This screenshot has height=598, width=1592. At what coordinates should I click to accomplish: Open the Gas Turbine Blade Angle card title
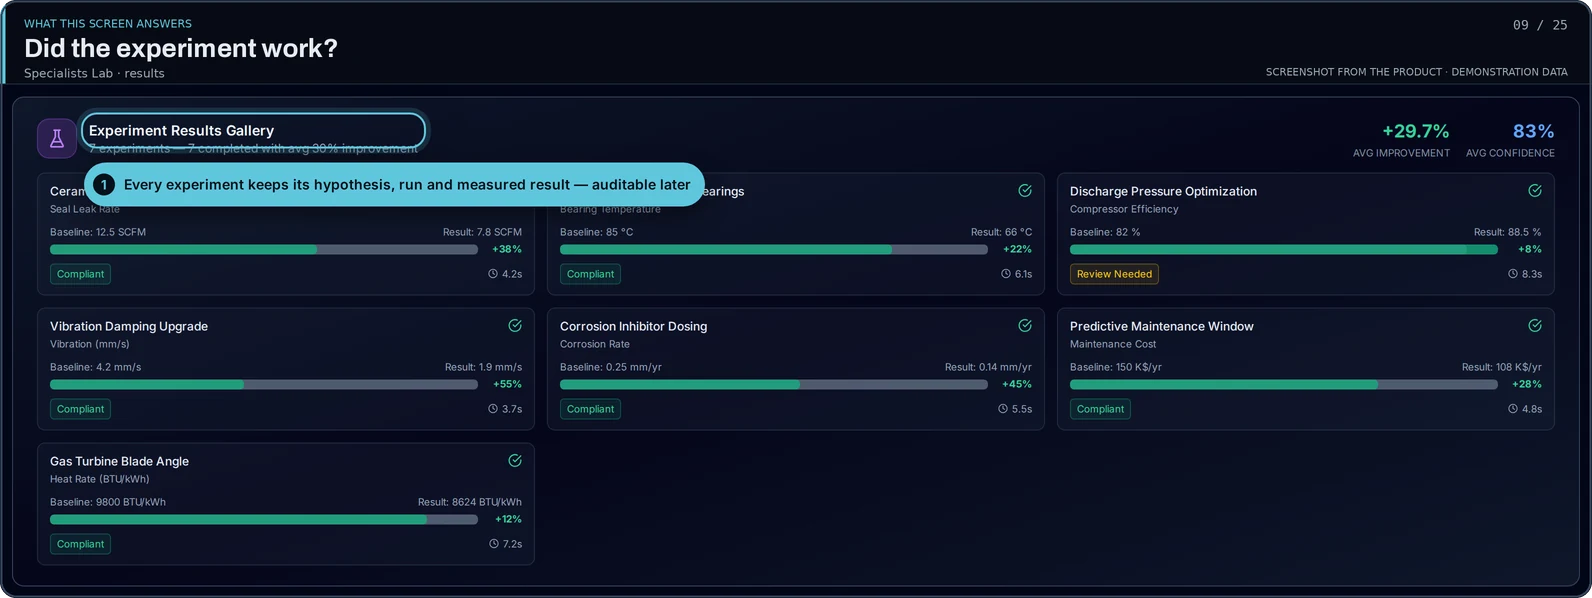[x=119, y=461]
